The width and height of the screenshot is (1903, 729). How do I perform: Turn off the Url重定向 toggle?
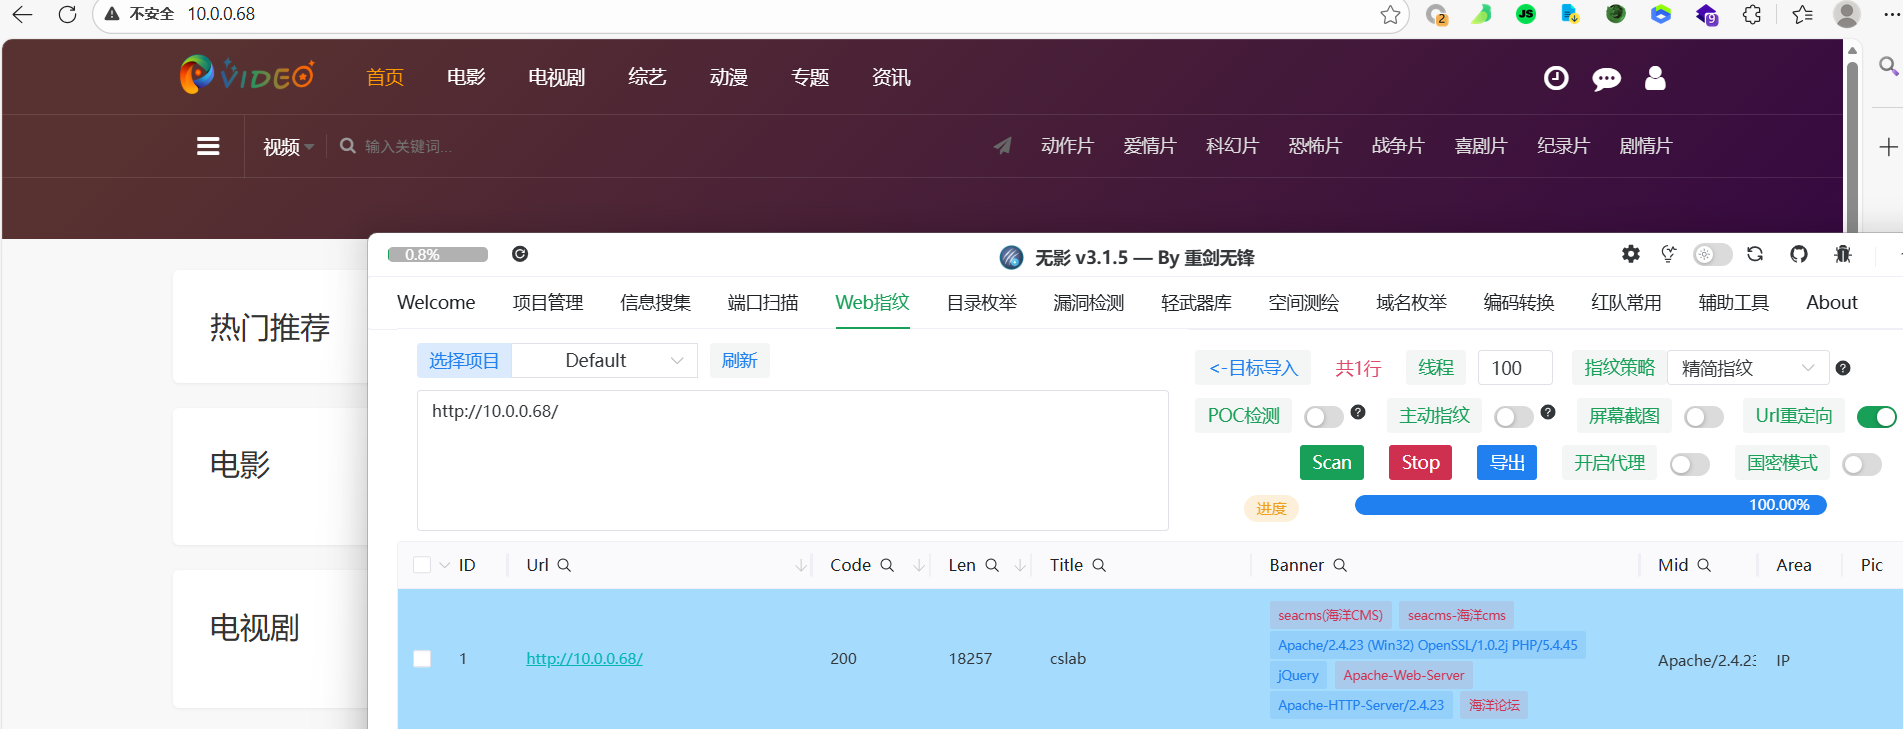click(x=1875, y=417)
